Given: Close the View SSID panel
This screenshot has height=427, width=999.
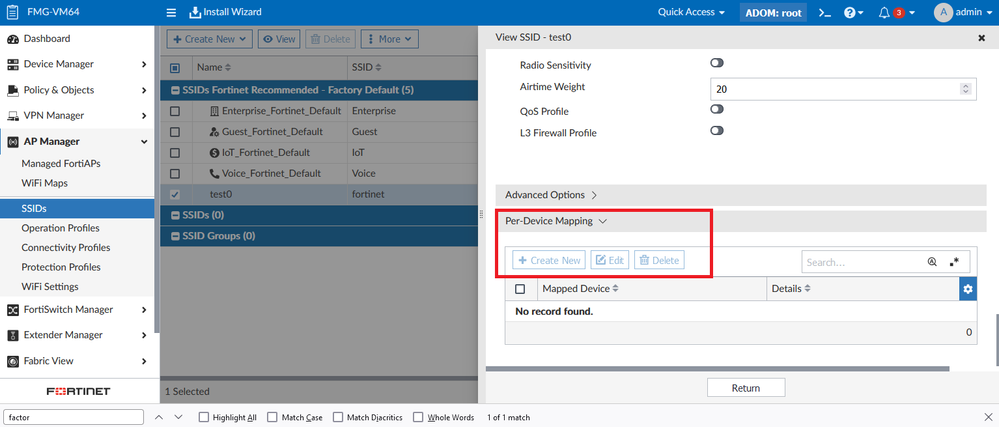Looking at the screenshot, I should 982,38.
